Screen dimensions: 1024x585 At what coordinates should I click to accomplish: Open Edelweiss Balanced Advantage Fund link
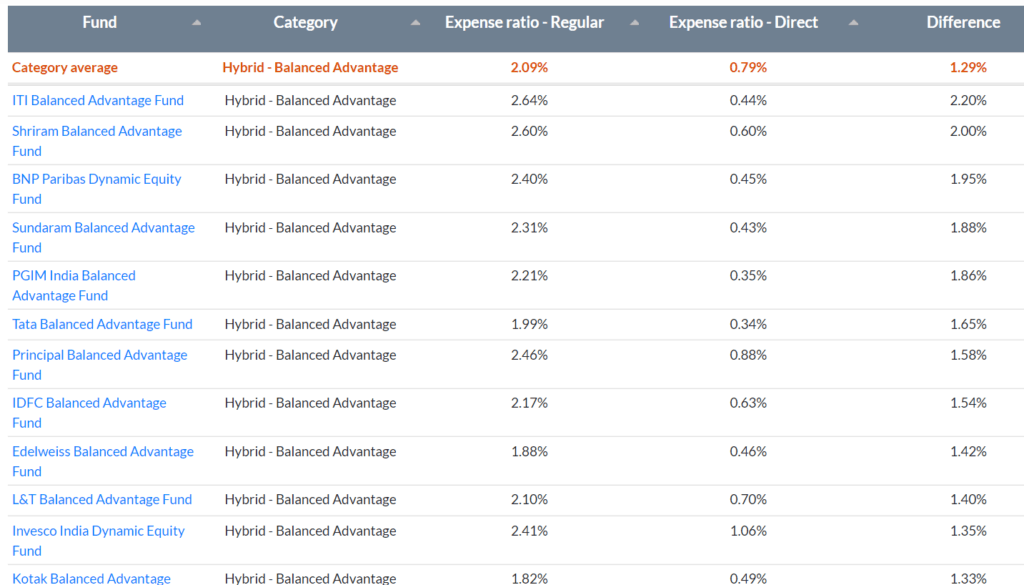[103, 451]
